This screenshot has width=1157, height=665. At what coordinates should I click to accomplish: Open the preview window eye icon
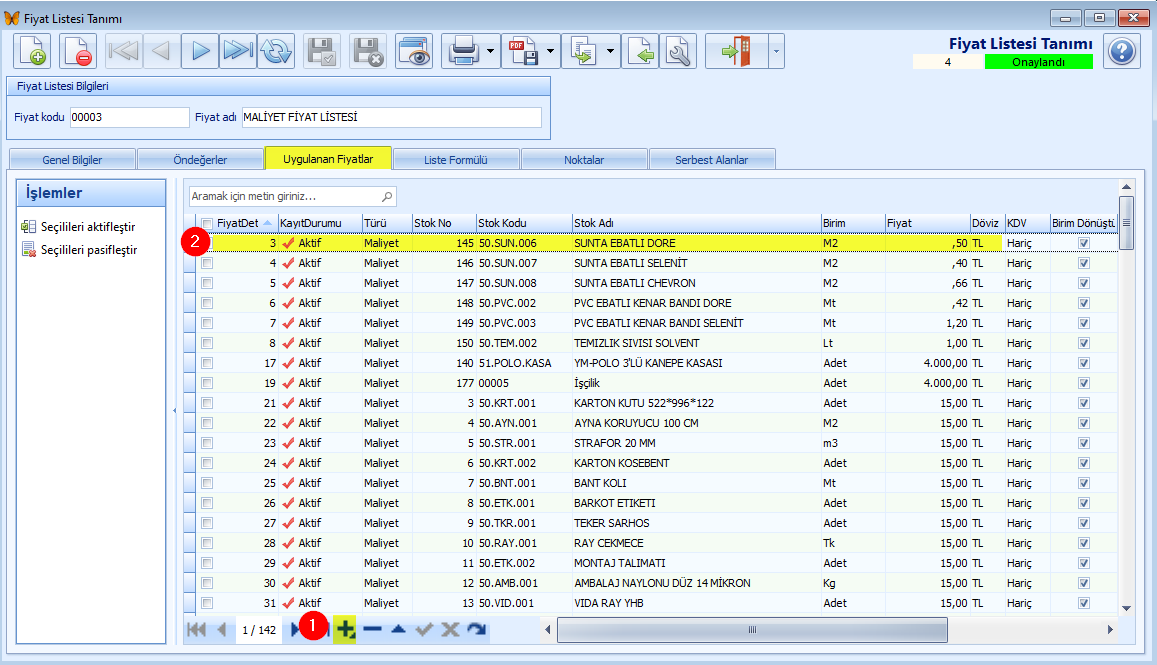414,51
